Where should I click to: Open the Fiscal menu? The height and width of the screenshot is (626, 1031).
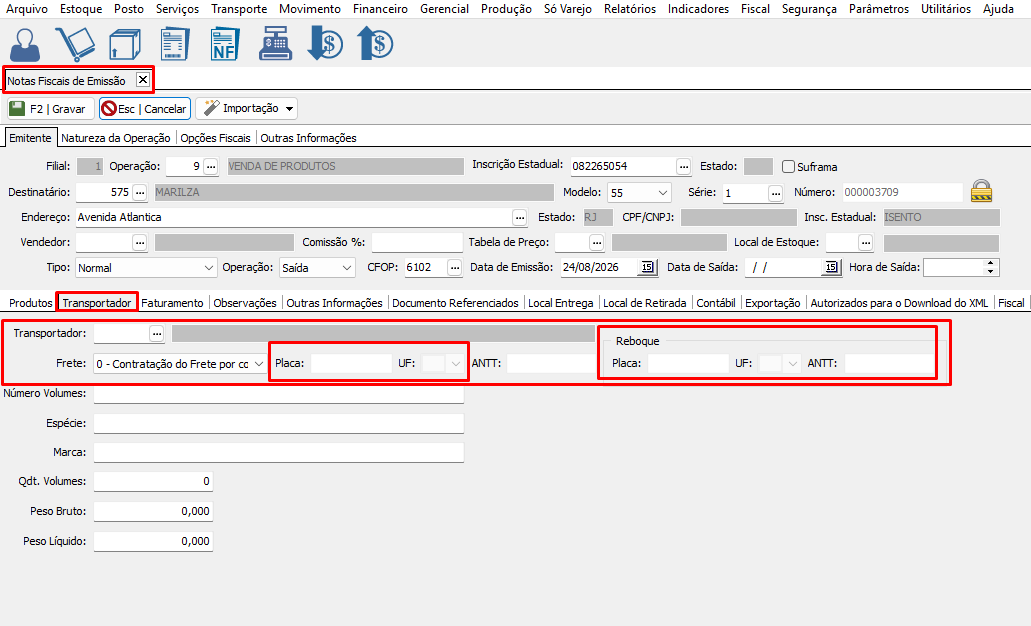[x=755, y=9]
